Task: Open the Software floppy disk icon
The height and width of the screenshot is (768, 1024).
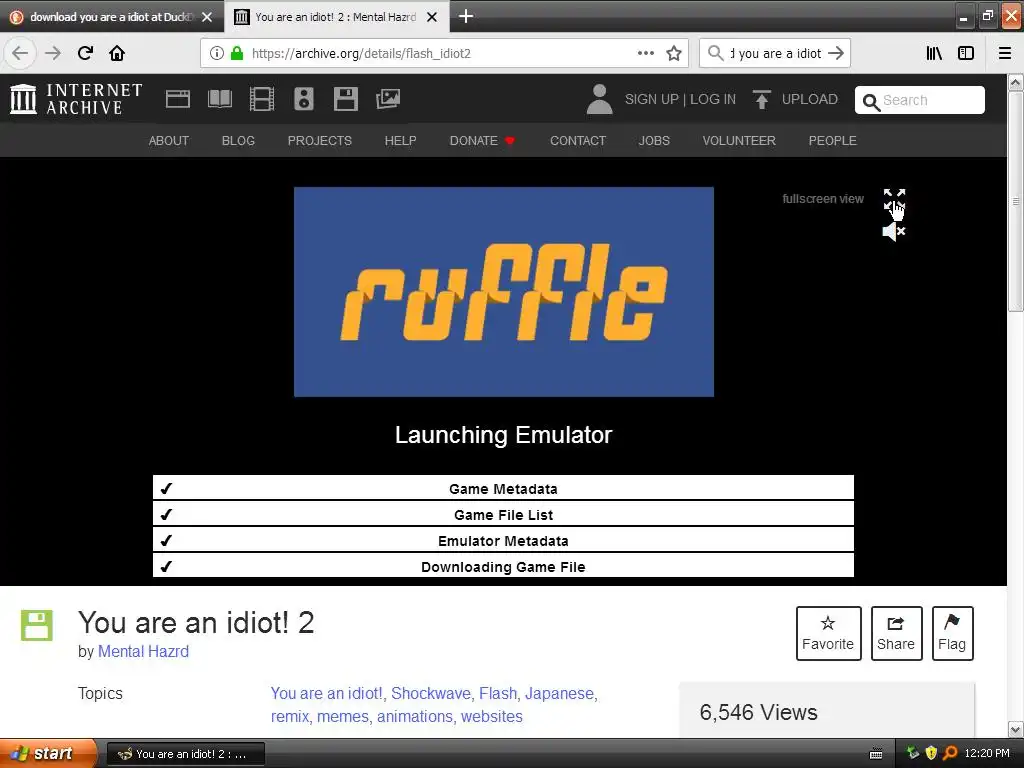Action: click(x=345, y=99)
